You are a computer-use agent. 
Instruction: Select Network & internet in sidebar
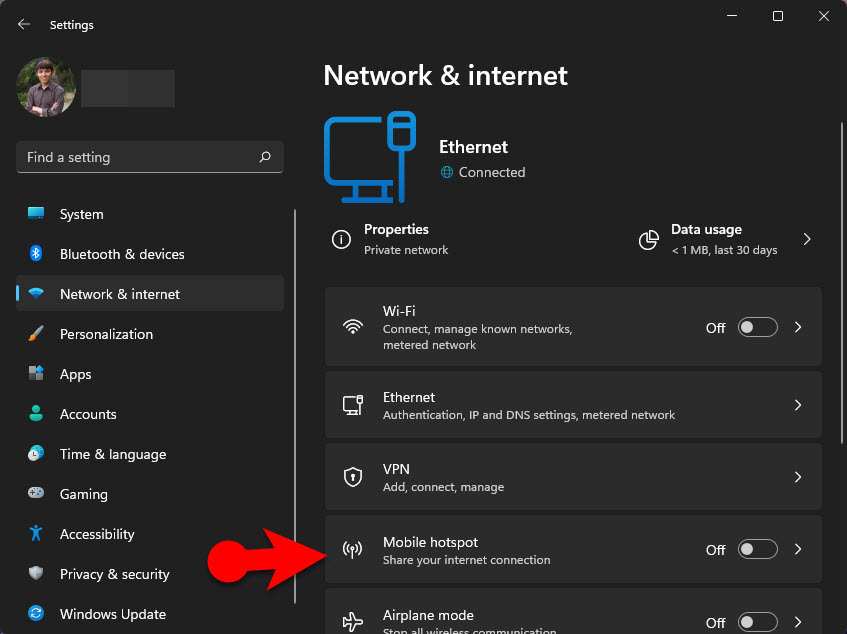(150, 294)
